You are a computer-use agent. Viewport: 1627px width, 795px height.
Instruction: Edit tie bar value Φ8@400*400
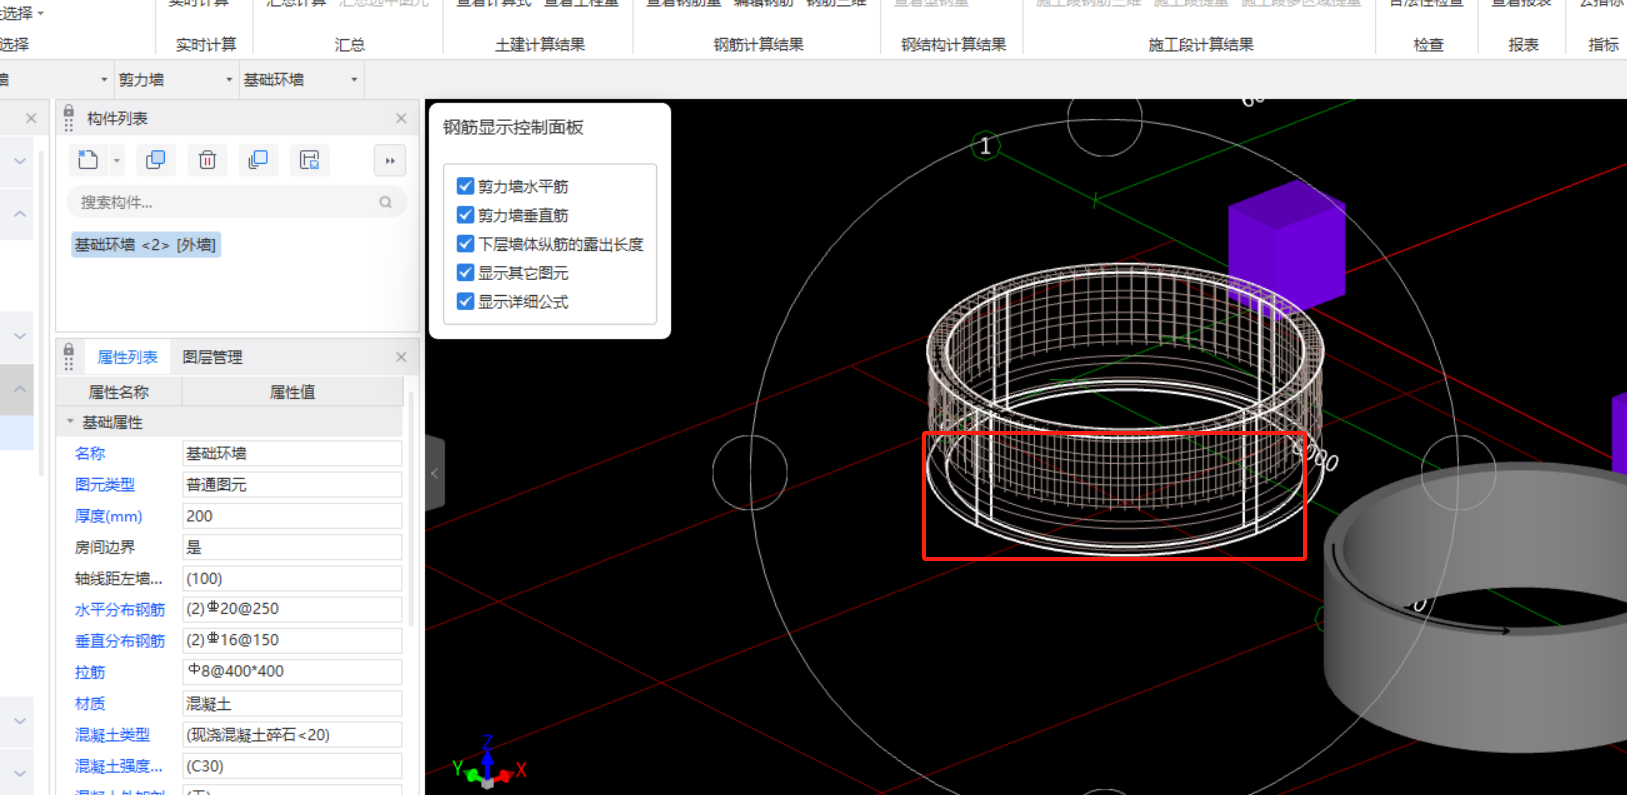[x=292, y=672]
